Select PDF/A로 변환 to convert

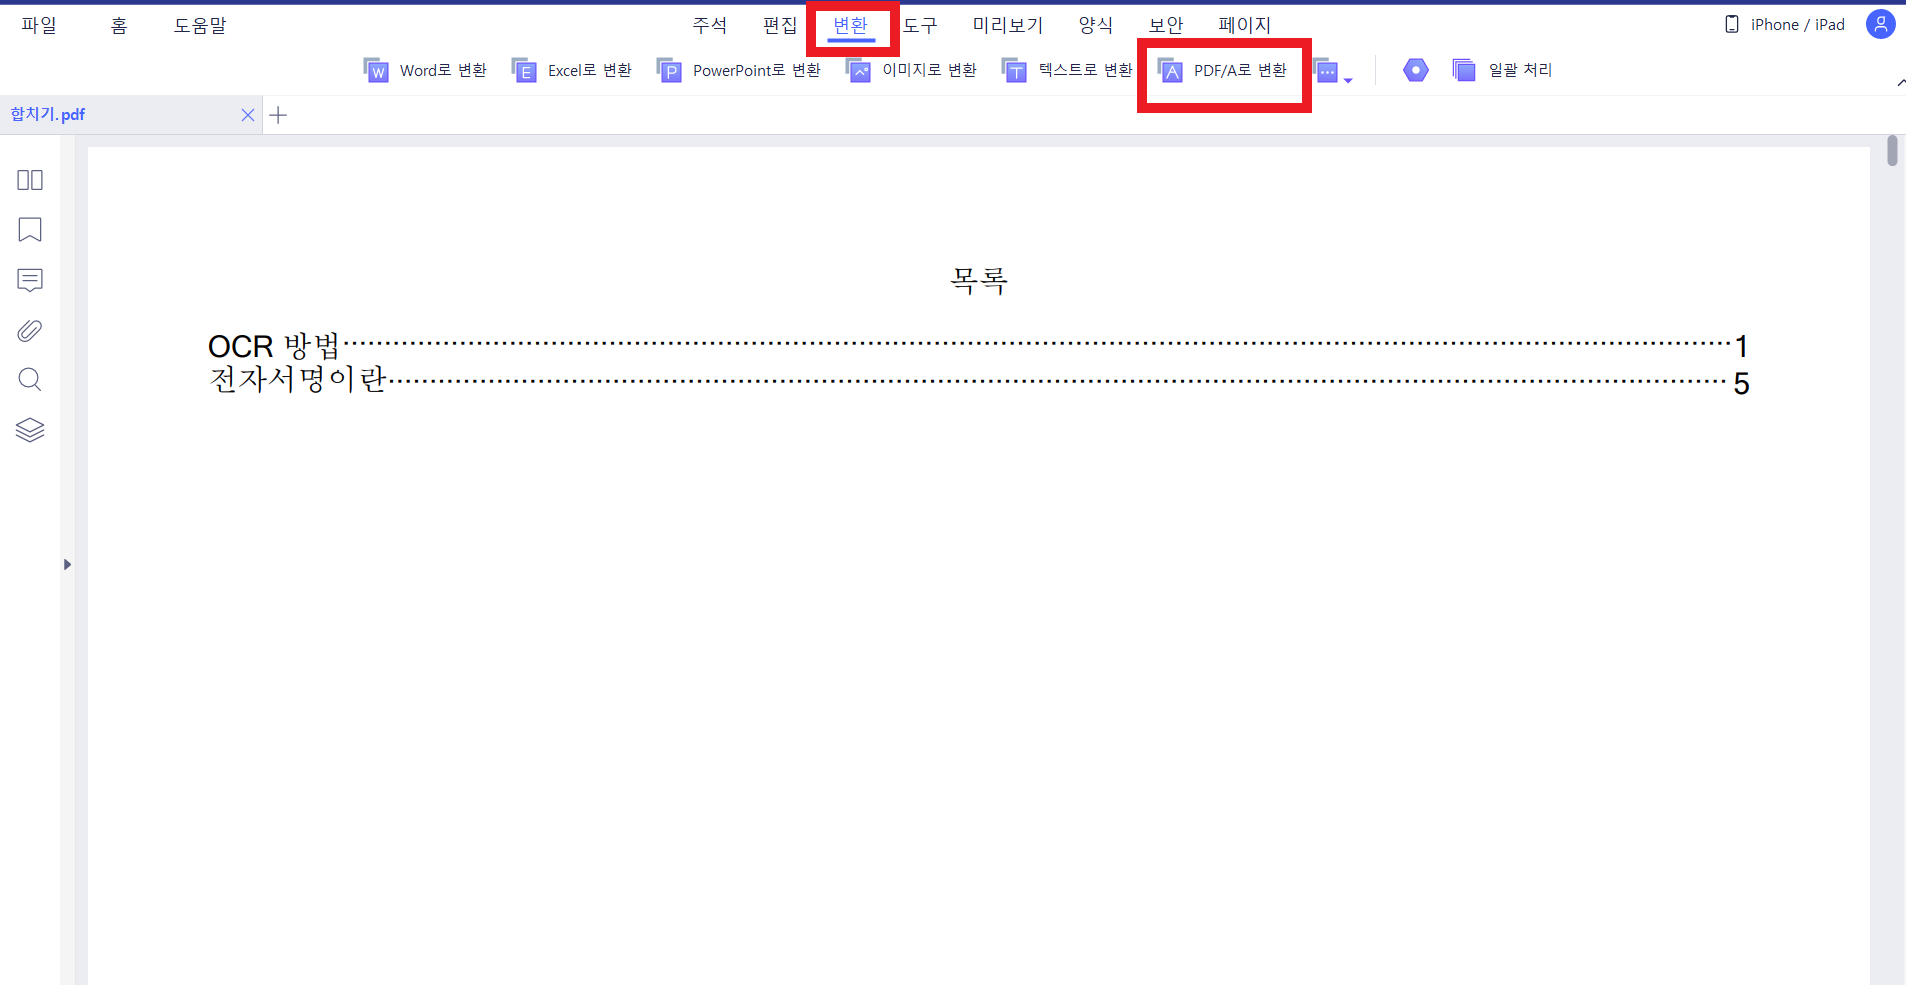click(x=1223, y=70)
